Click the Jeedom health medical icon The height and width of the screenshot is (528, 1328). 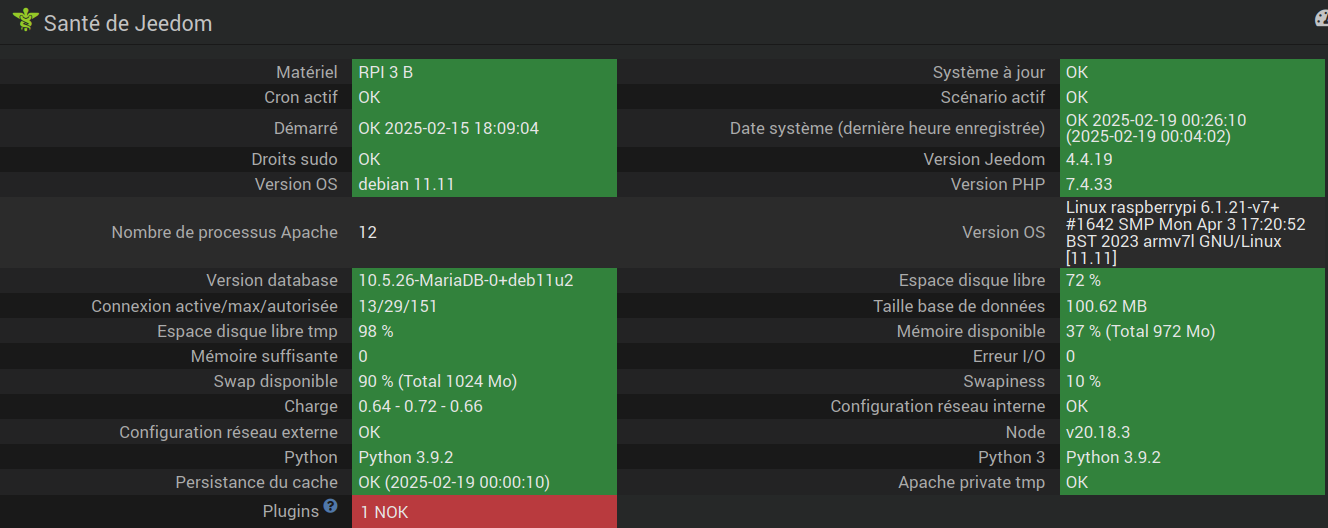(25, 21)
